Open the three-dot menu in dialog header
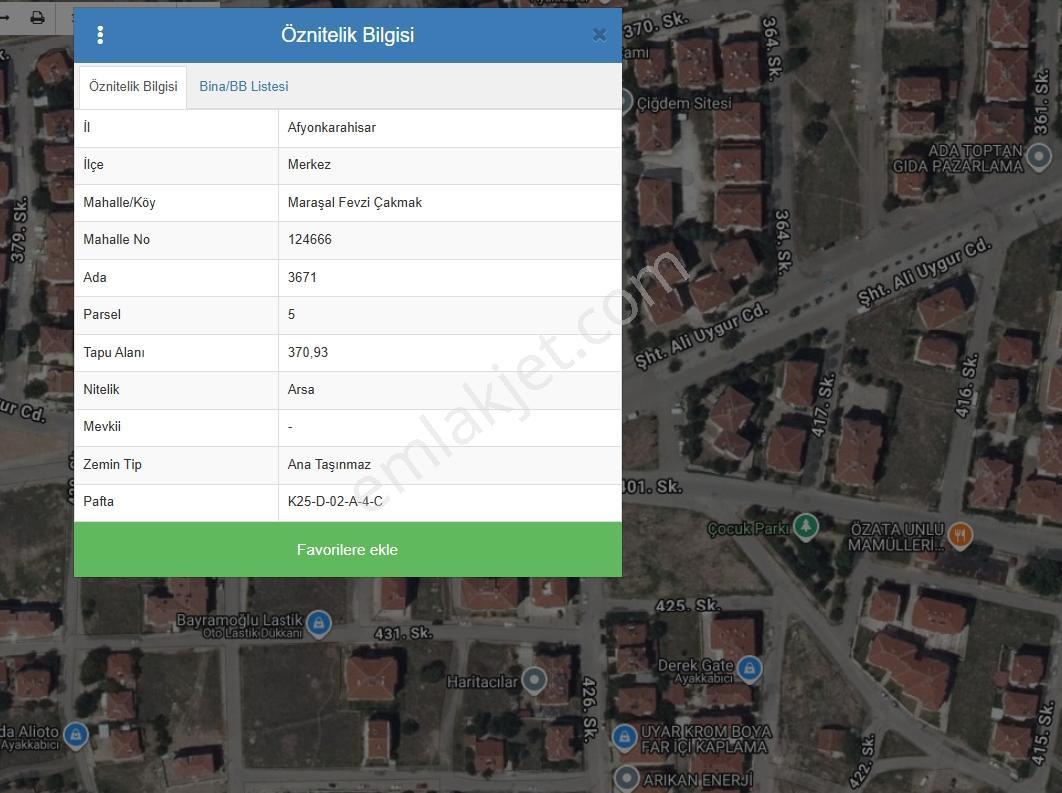This screenshot has height=793, width=1062. pos(100,35)
